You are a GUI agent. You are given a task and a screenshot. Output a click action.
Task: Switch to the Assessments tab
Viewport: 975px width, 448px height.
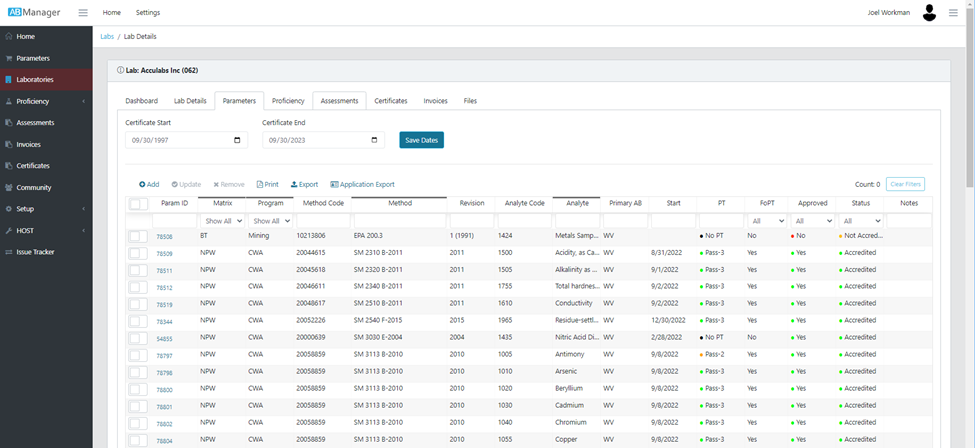click(339, 101)
